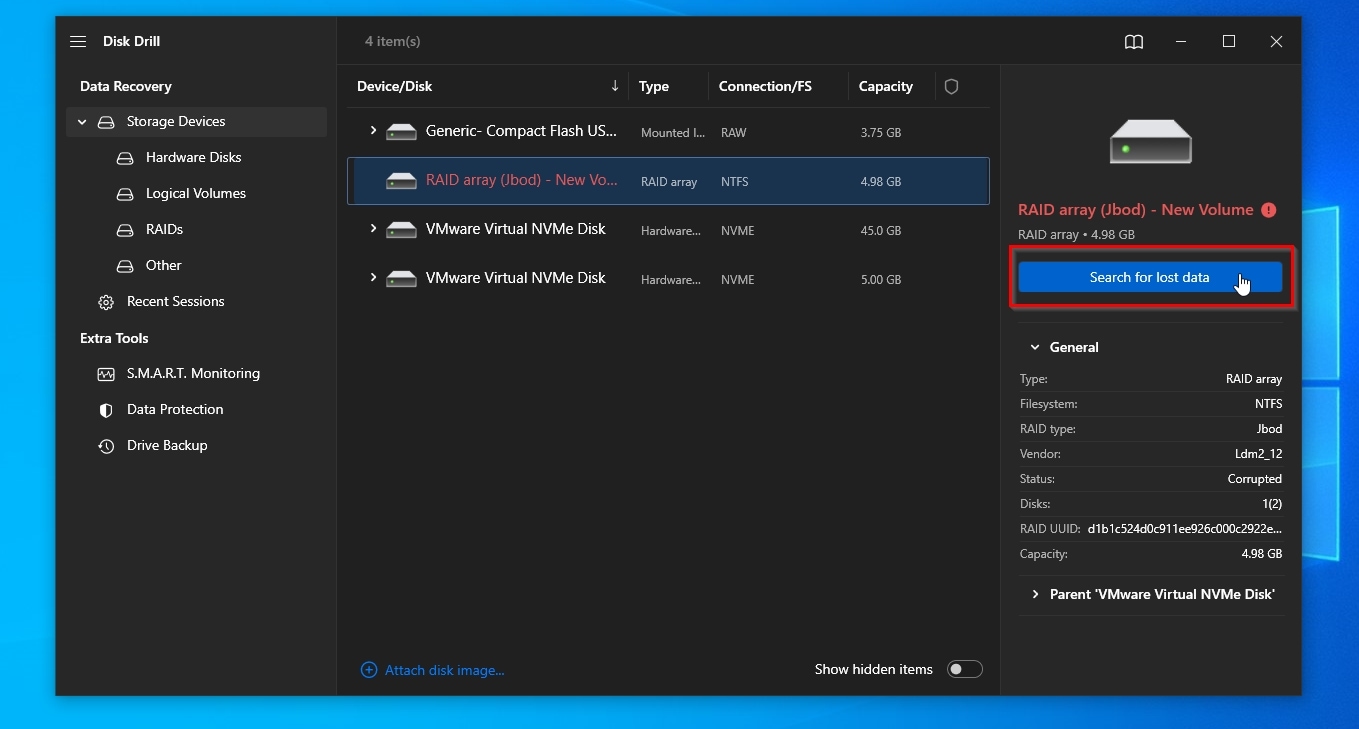Open the hamburger menu next to Disk Drill

point(78,42)
